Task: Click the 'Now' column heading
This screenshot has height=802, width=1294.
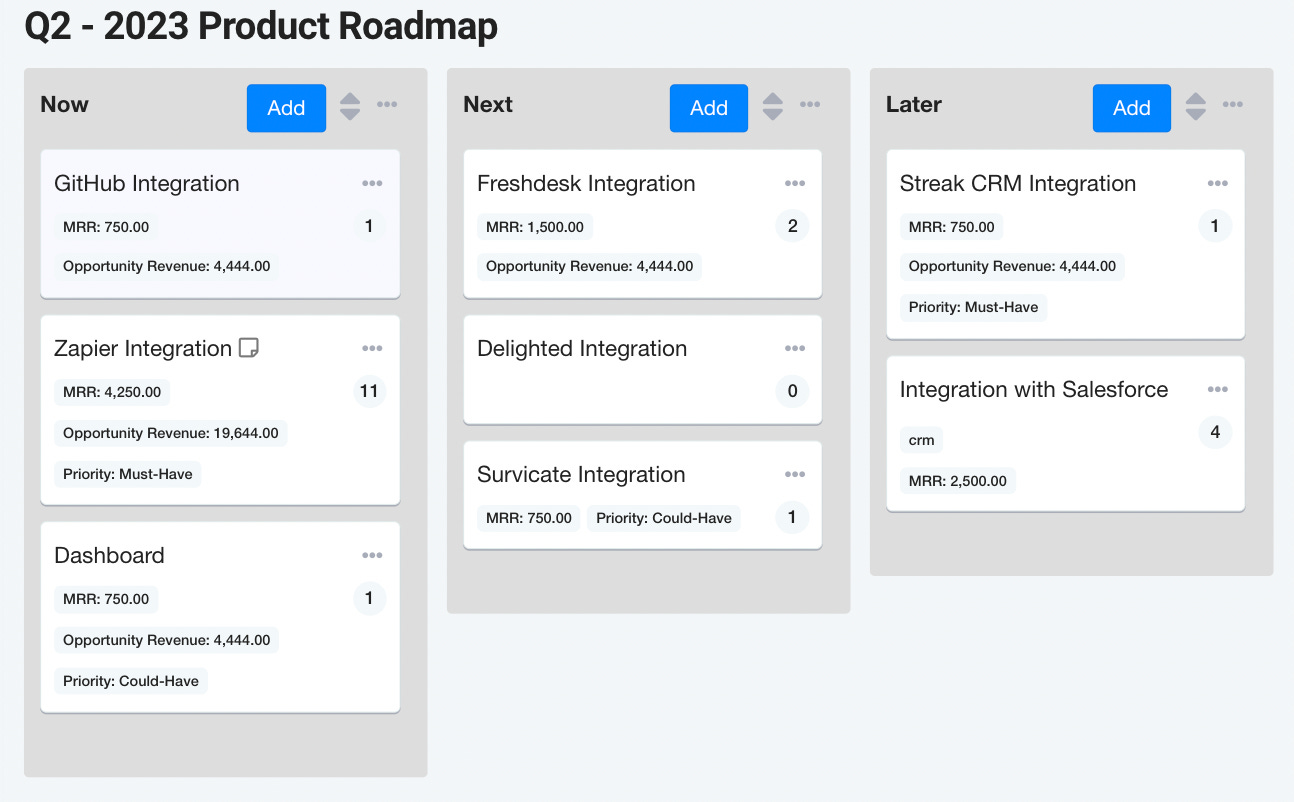Action: tap(64, 104)
